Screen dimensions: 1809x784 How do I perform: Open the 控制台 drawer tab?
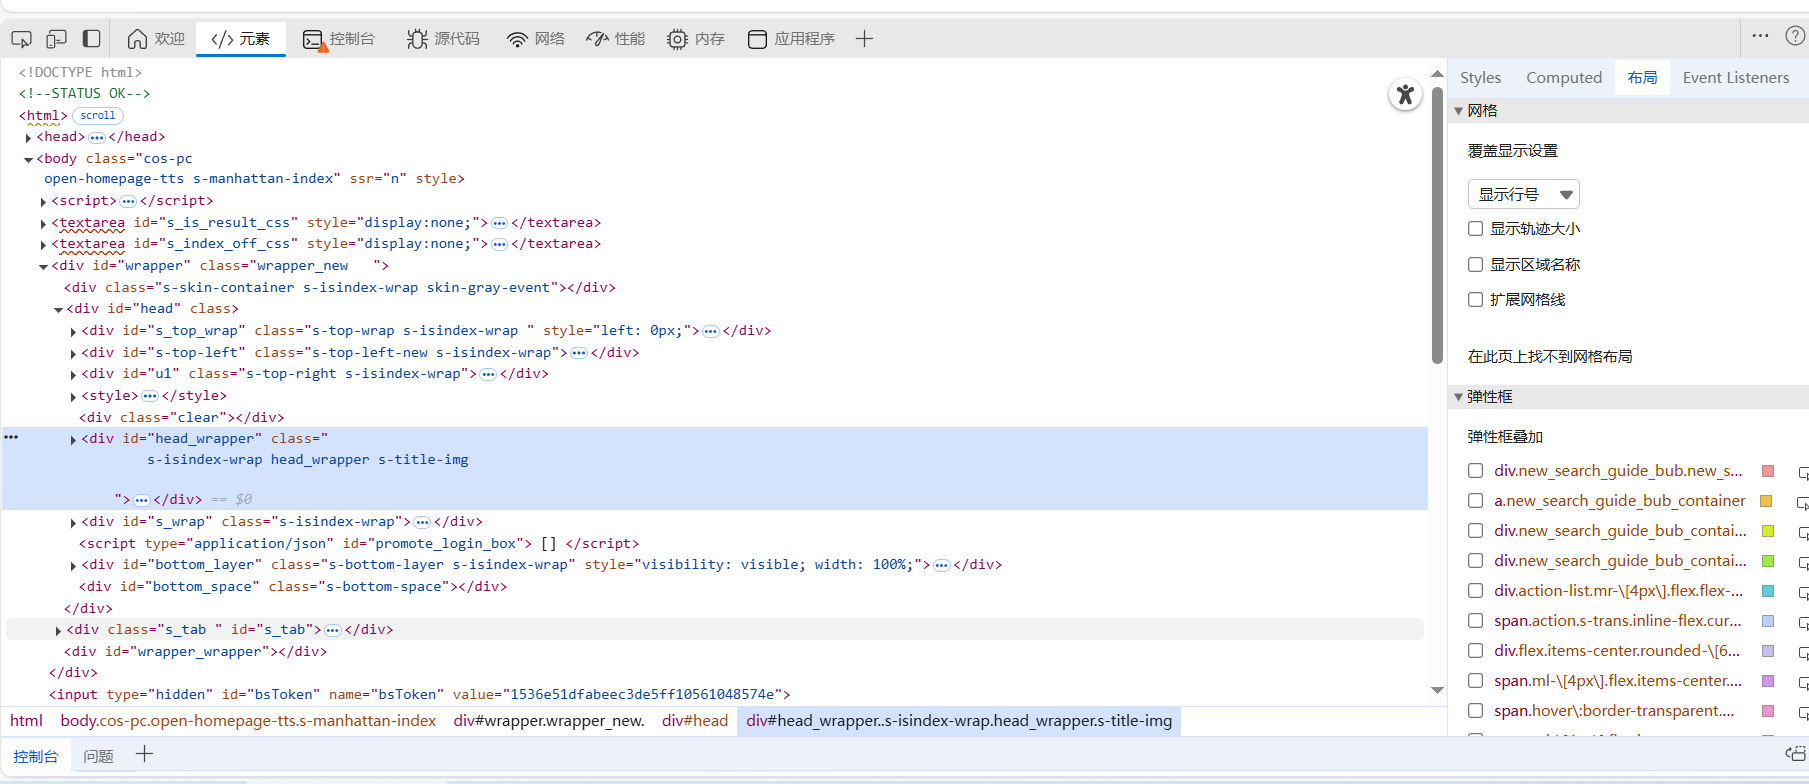tap(36, 756)
